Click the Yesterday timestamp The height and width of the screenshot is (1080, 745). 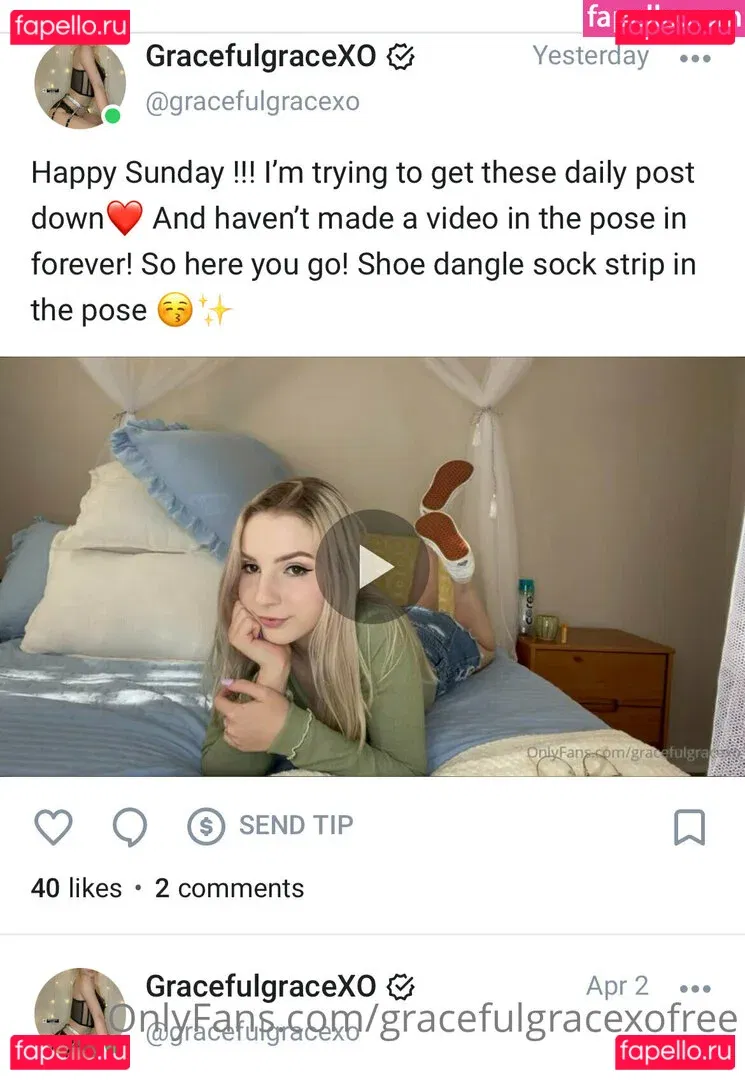pos(591,56)
